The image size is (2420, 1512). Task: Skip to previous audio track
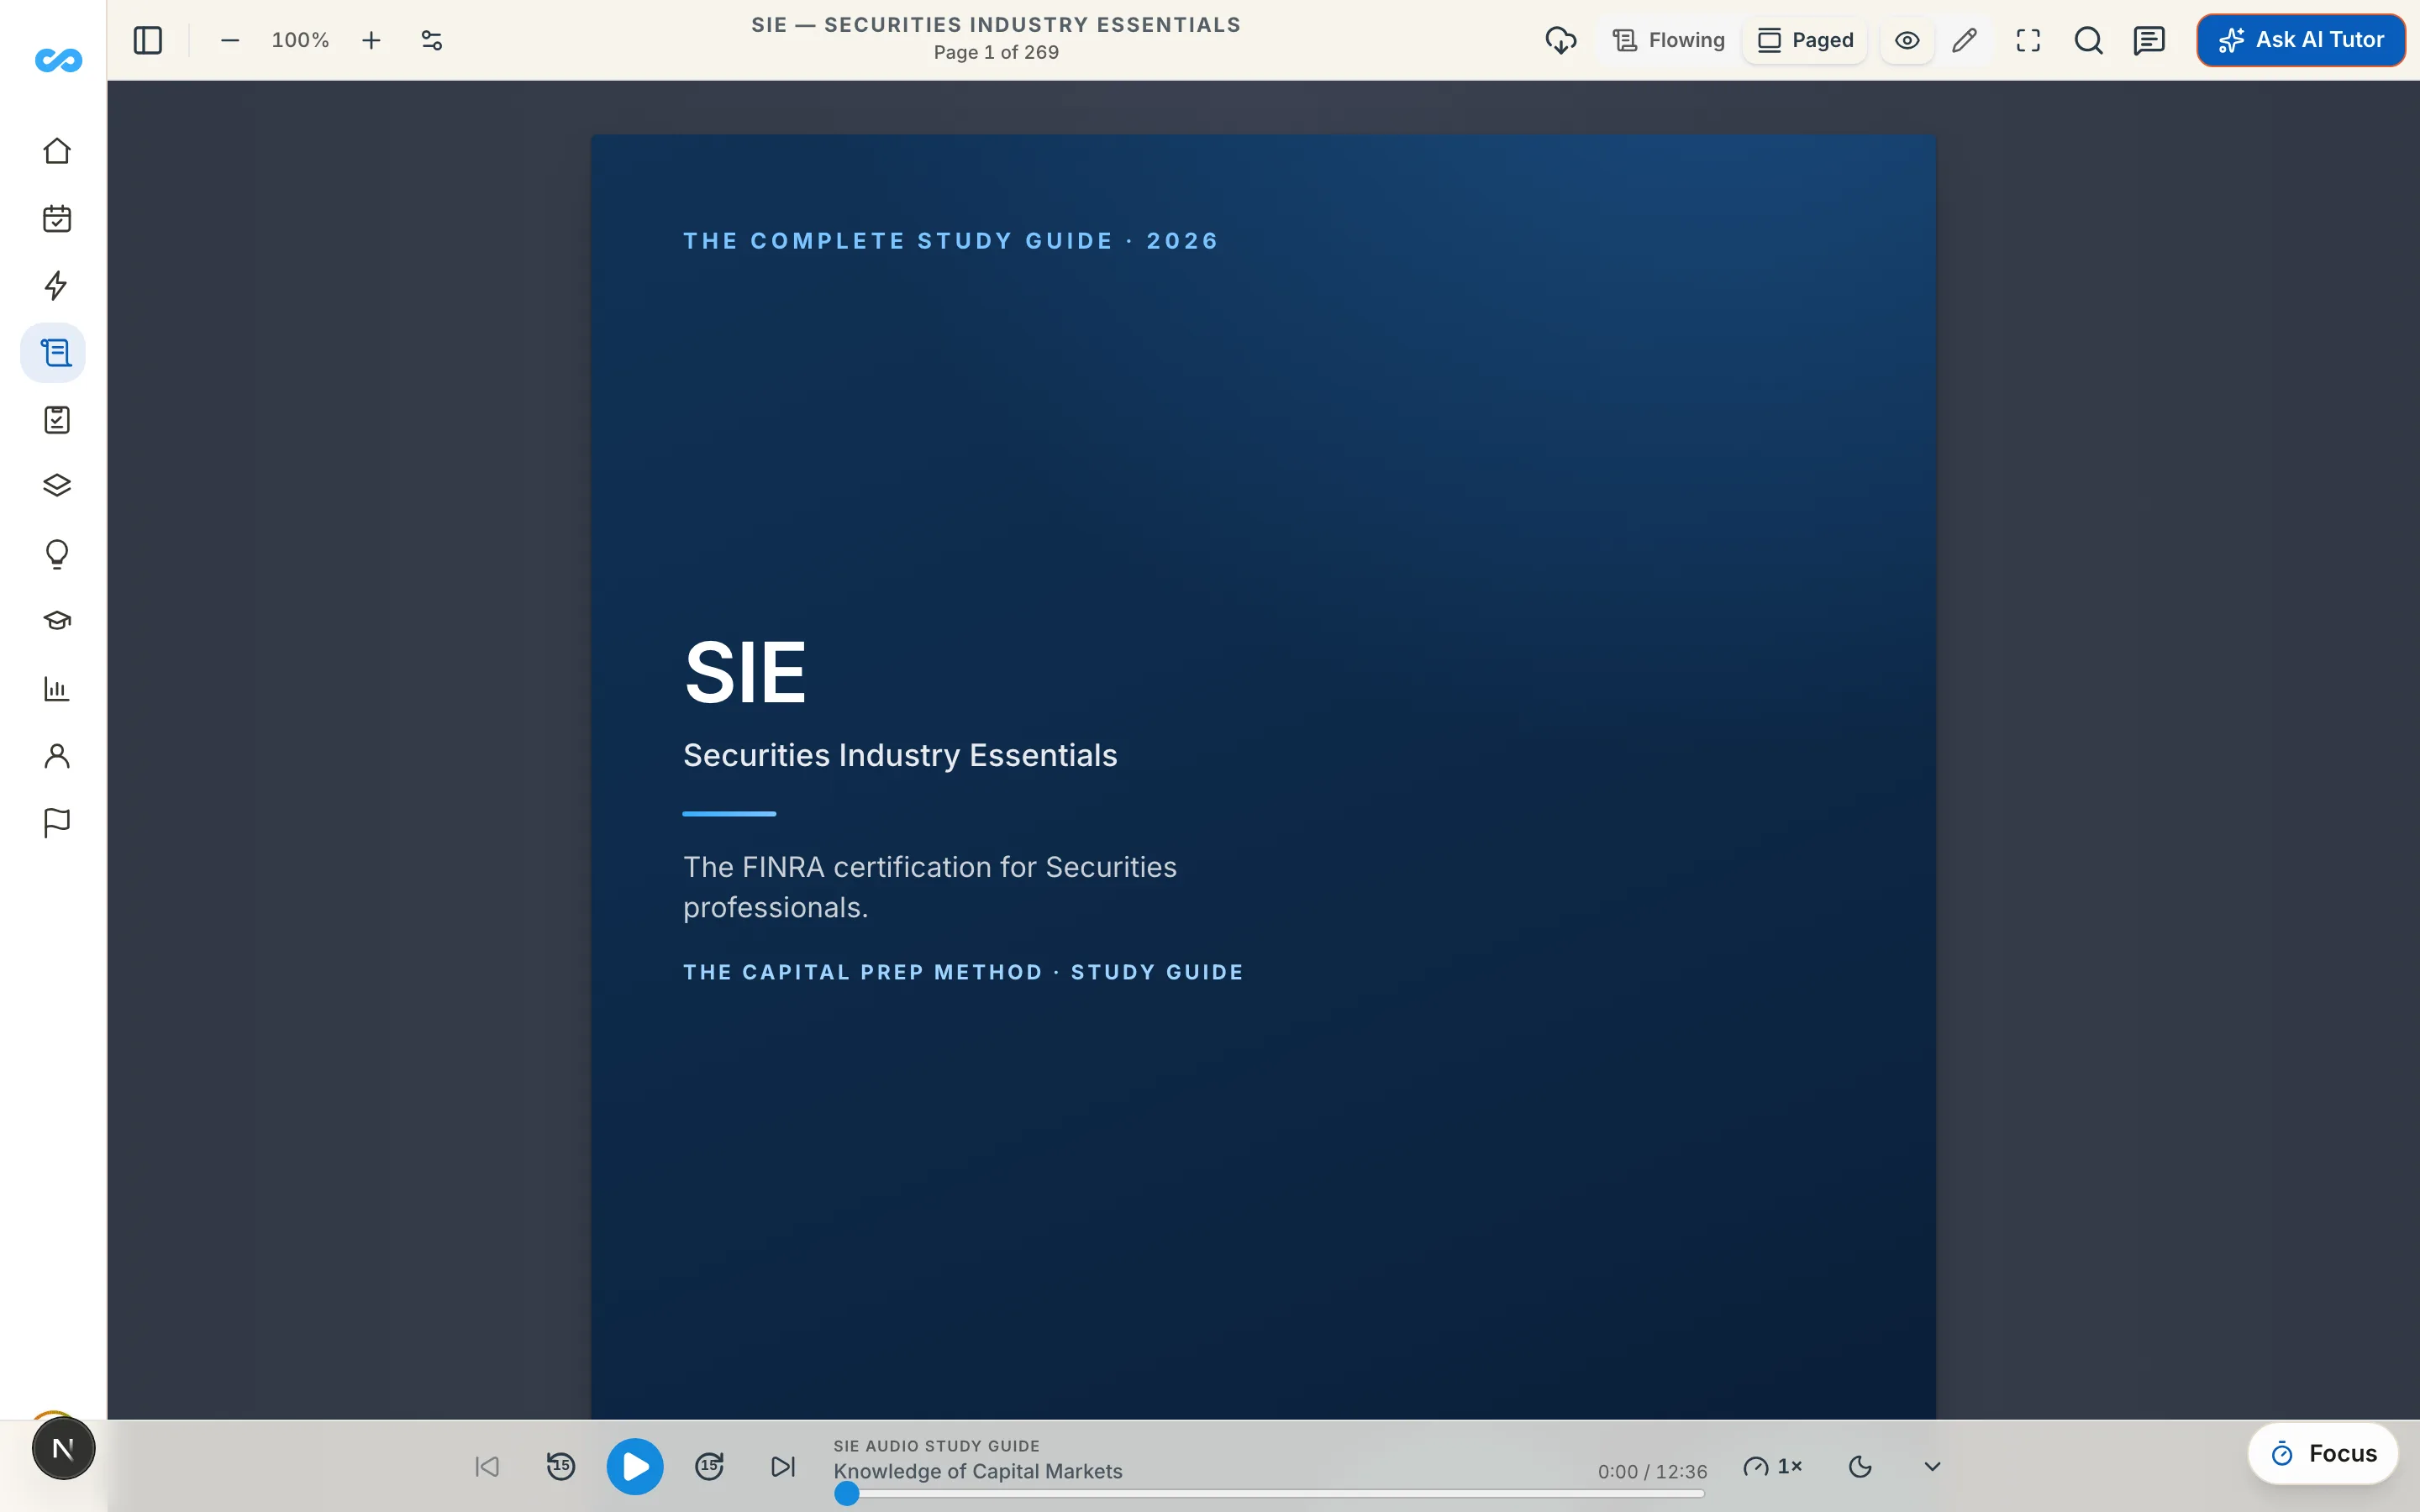point(487,1467)
